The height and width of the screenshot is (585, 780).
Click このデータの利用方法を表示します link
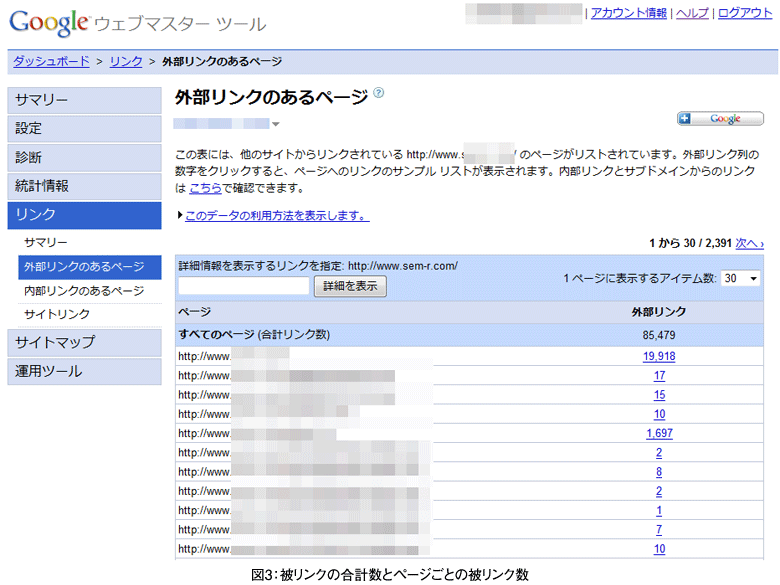click(x=277, y=215)
